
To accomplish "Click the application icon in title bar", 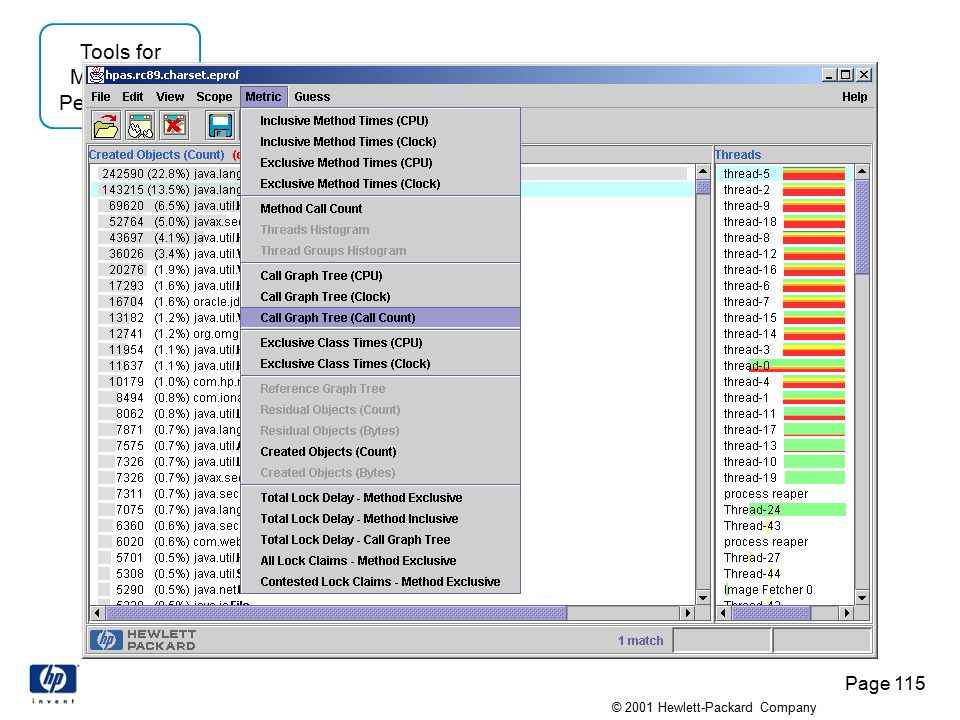I will [x=96, y=75].
